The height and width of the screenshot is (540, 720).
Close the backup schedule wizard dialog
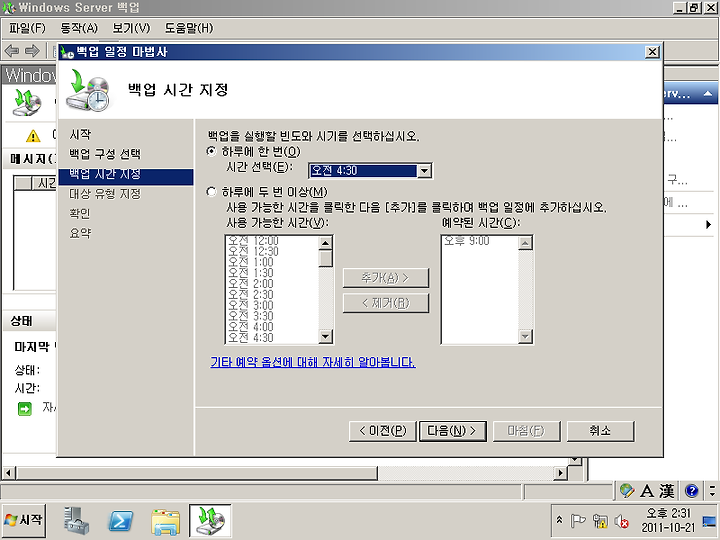pos(652,52)
